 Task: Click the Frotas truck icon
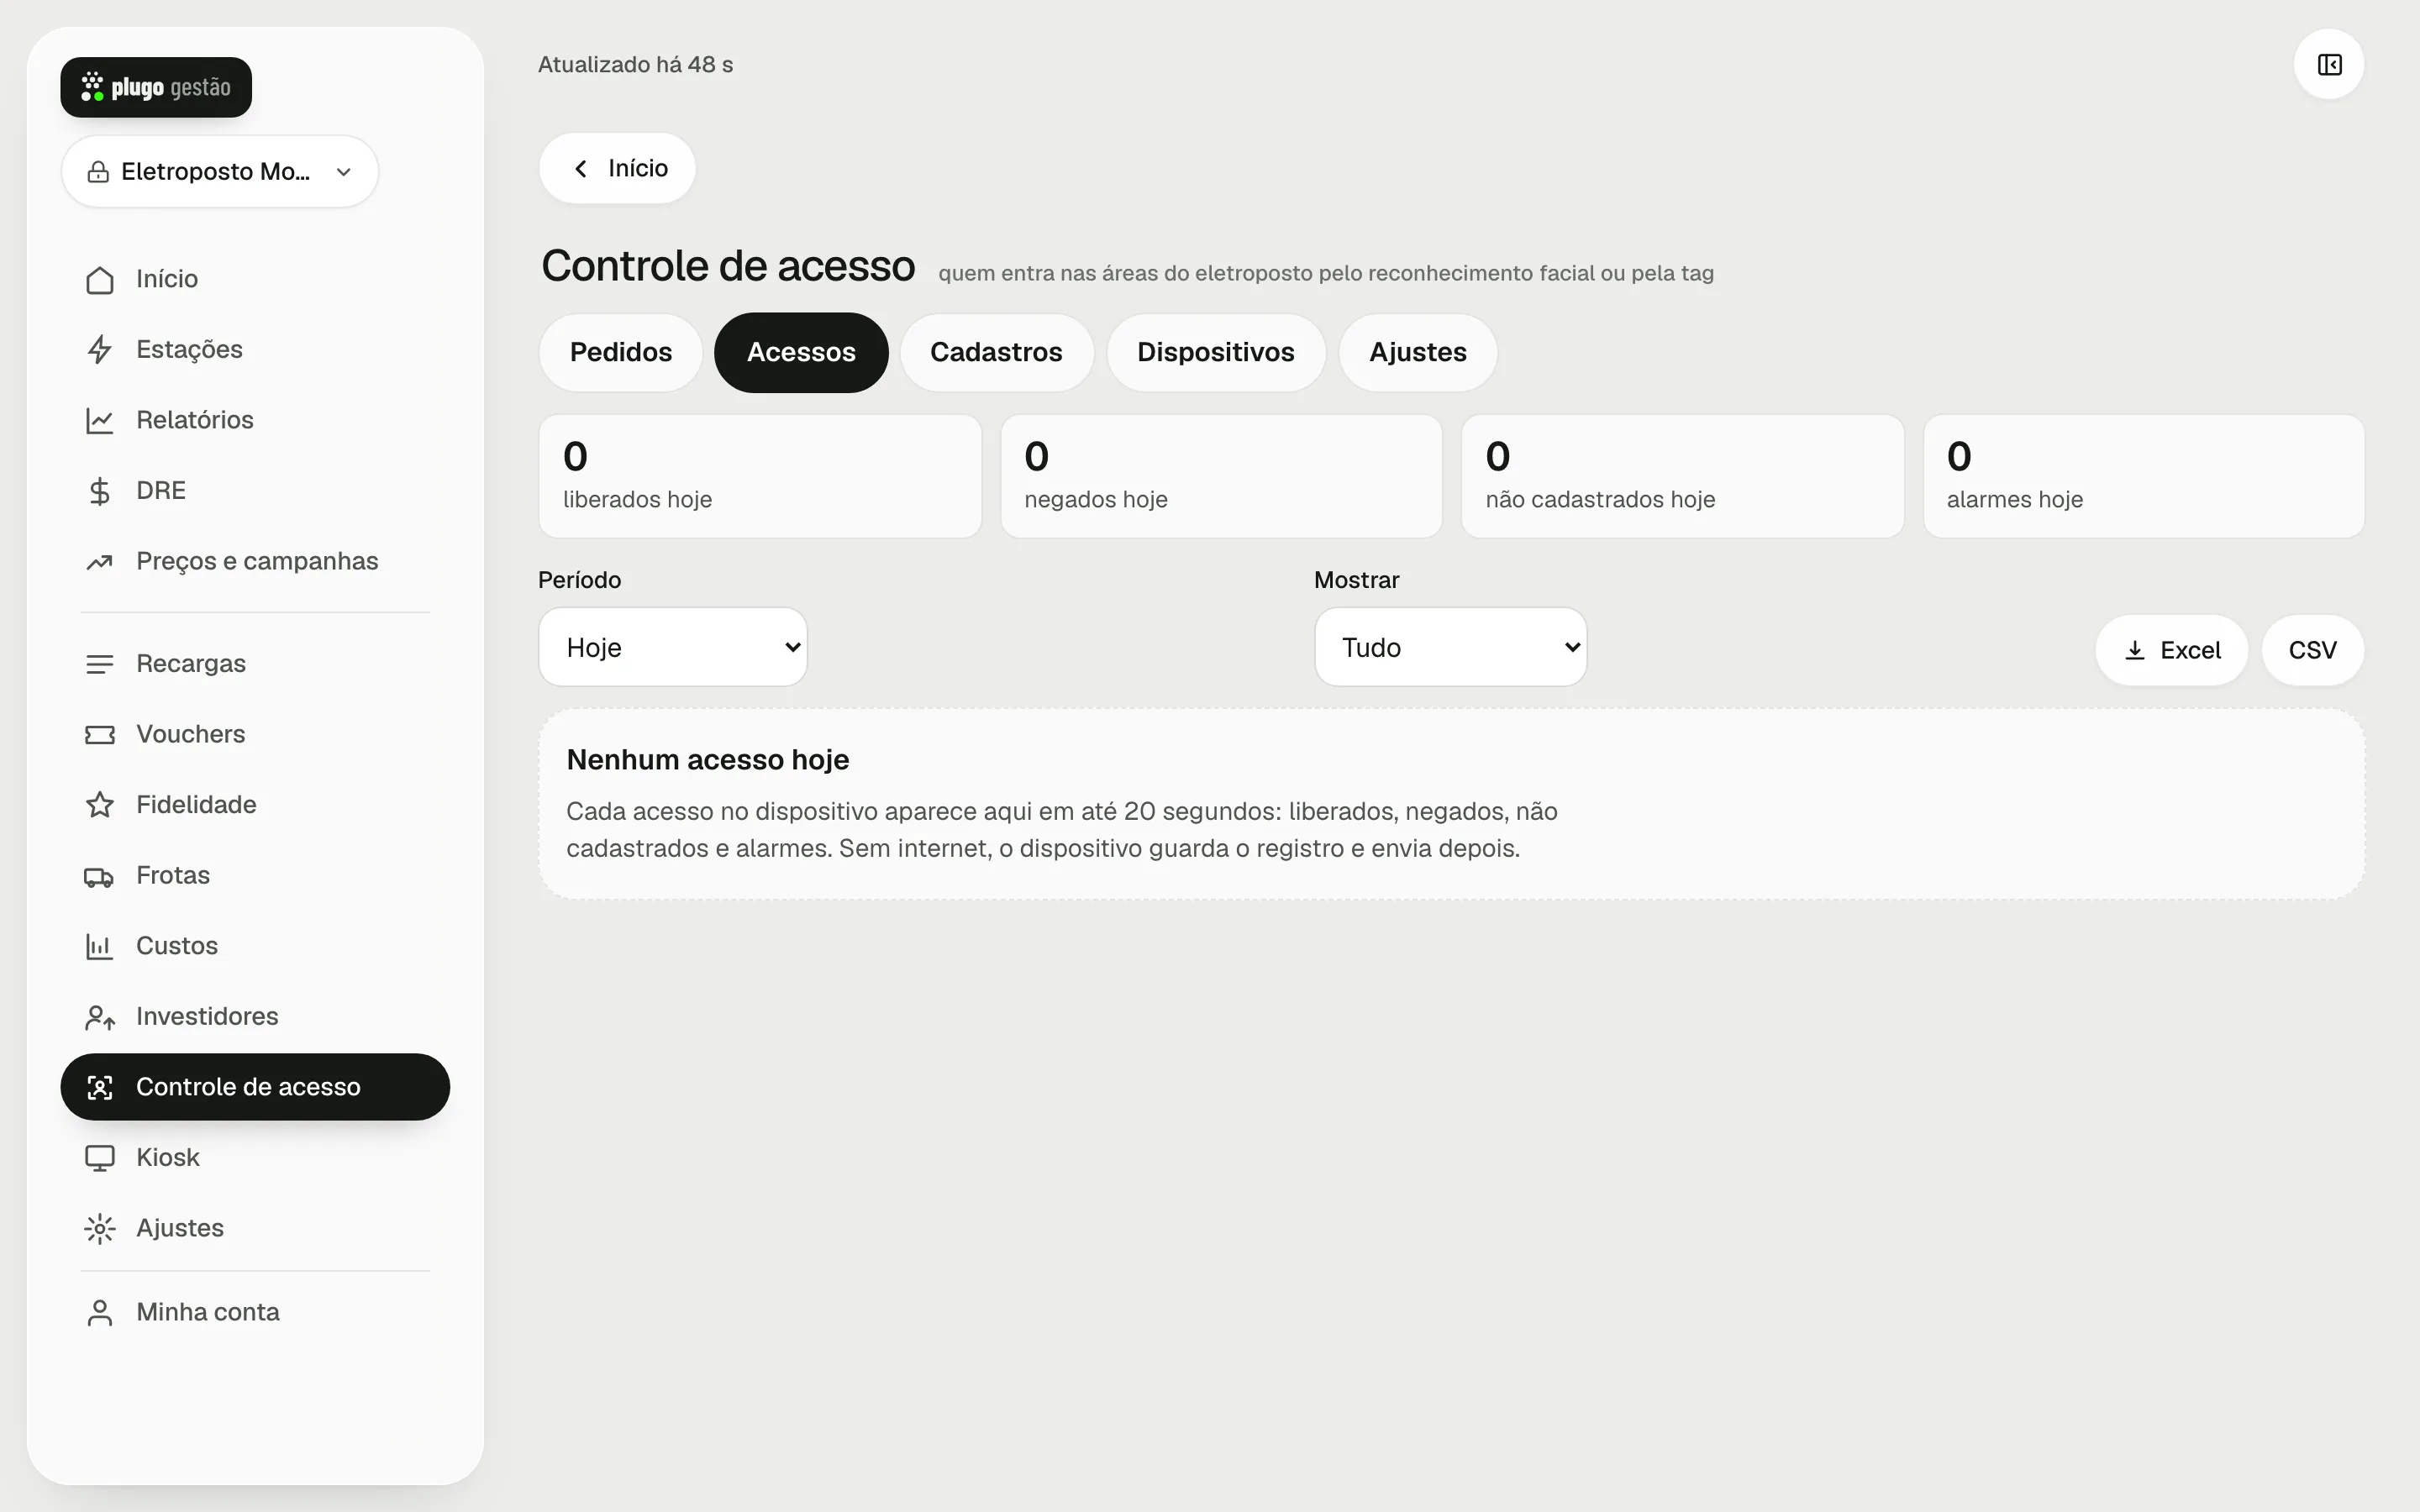point(99,876)
